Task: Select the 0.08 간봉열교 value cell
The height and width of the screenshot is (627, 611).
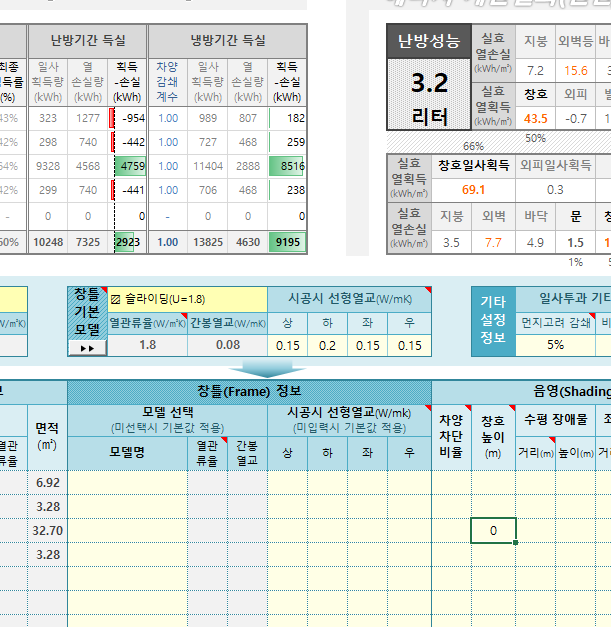Action: pos(227,345)
